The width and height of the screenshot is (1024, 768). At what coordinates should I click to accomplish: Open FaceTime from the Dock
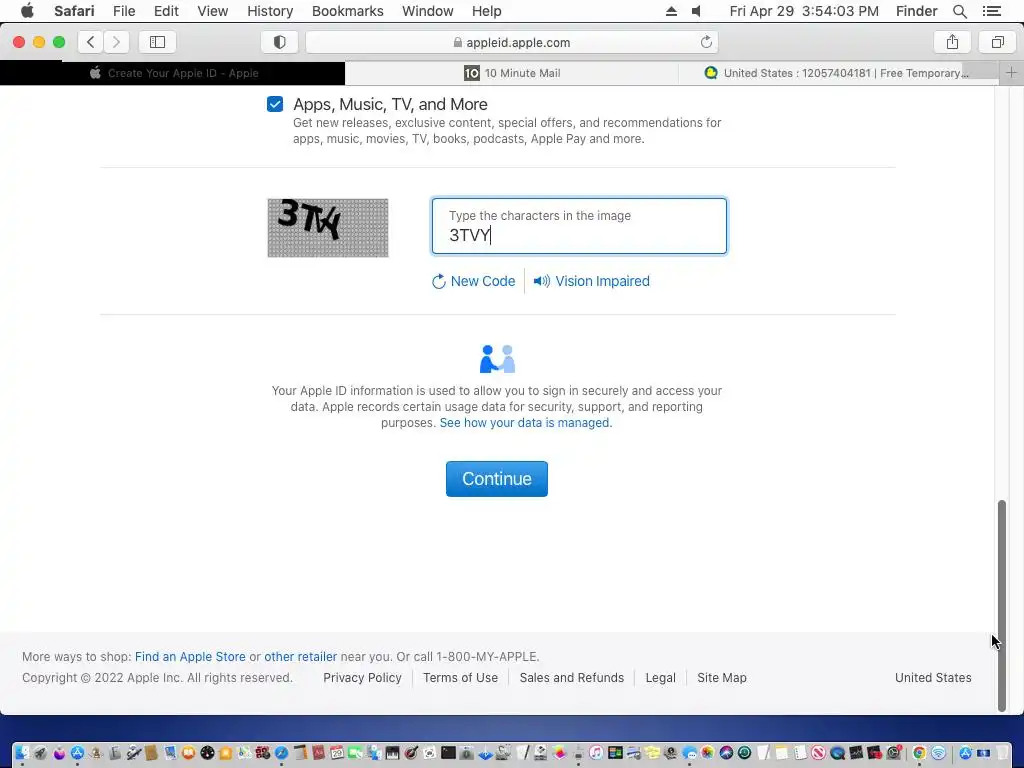coord(355,752)
